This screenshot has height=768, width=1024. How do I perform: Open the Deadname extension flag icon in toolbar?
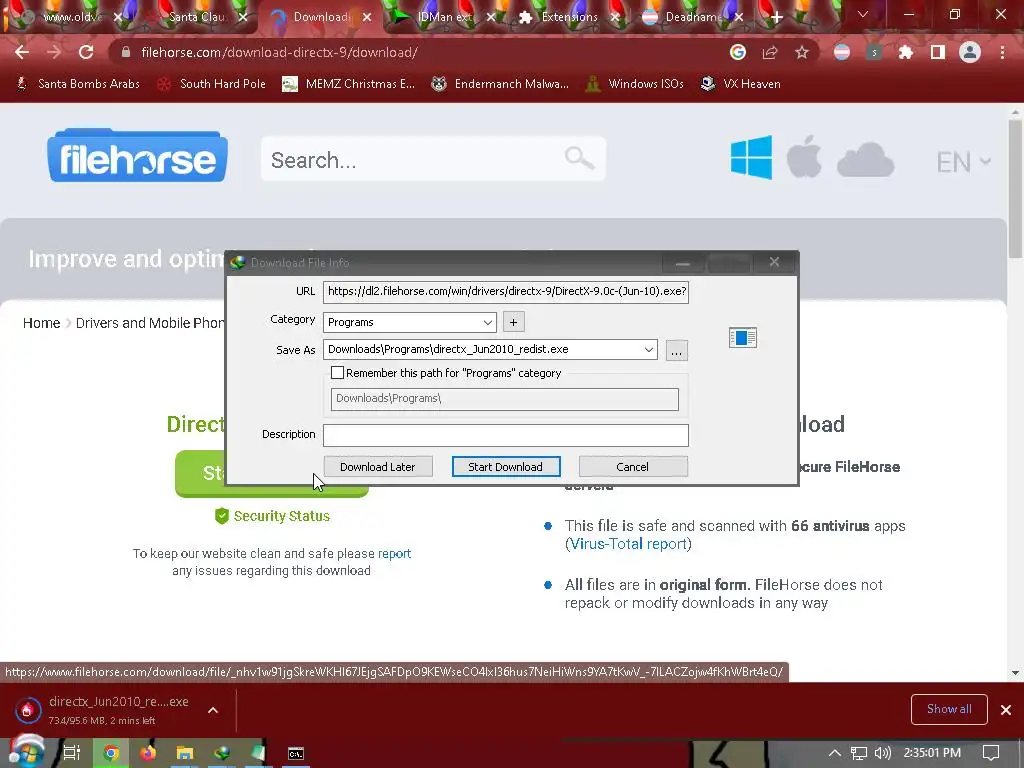pos(842,52)
